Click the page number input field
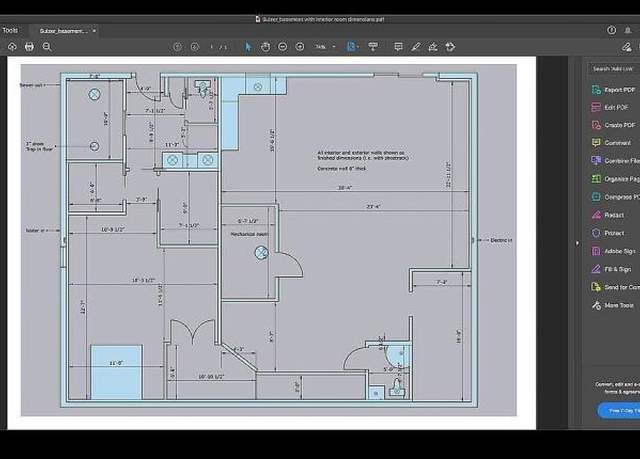The width and height of the screenshot is (640, 459). click(x=212, y=47)
